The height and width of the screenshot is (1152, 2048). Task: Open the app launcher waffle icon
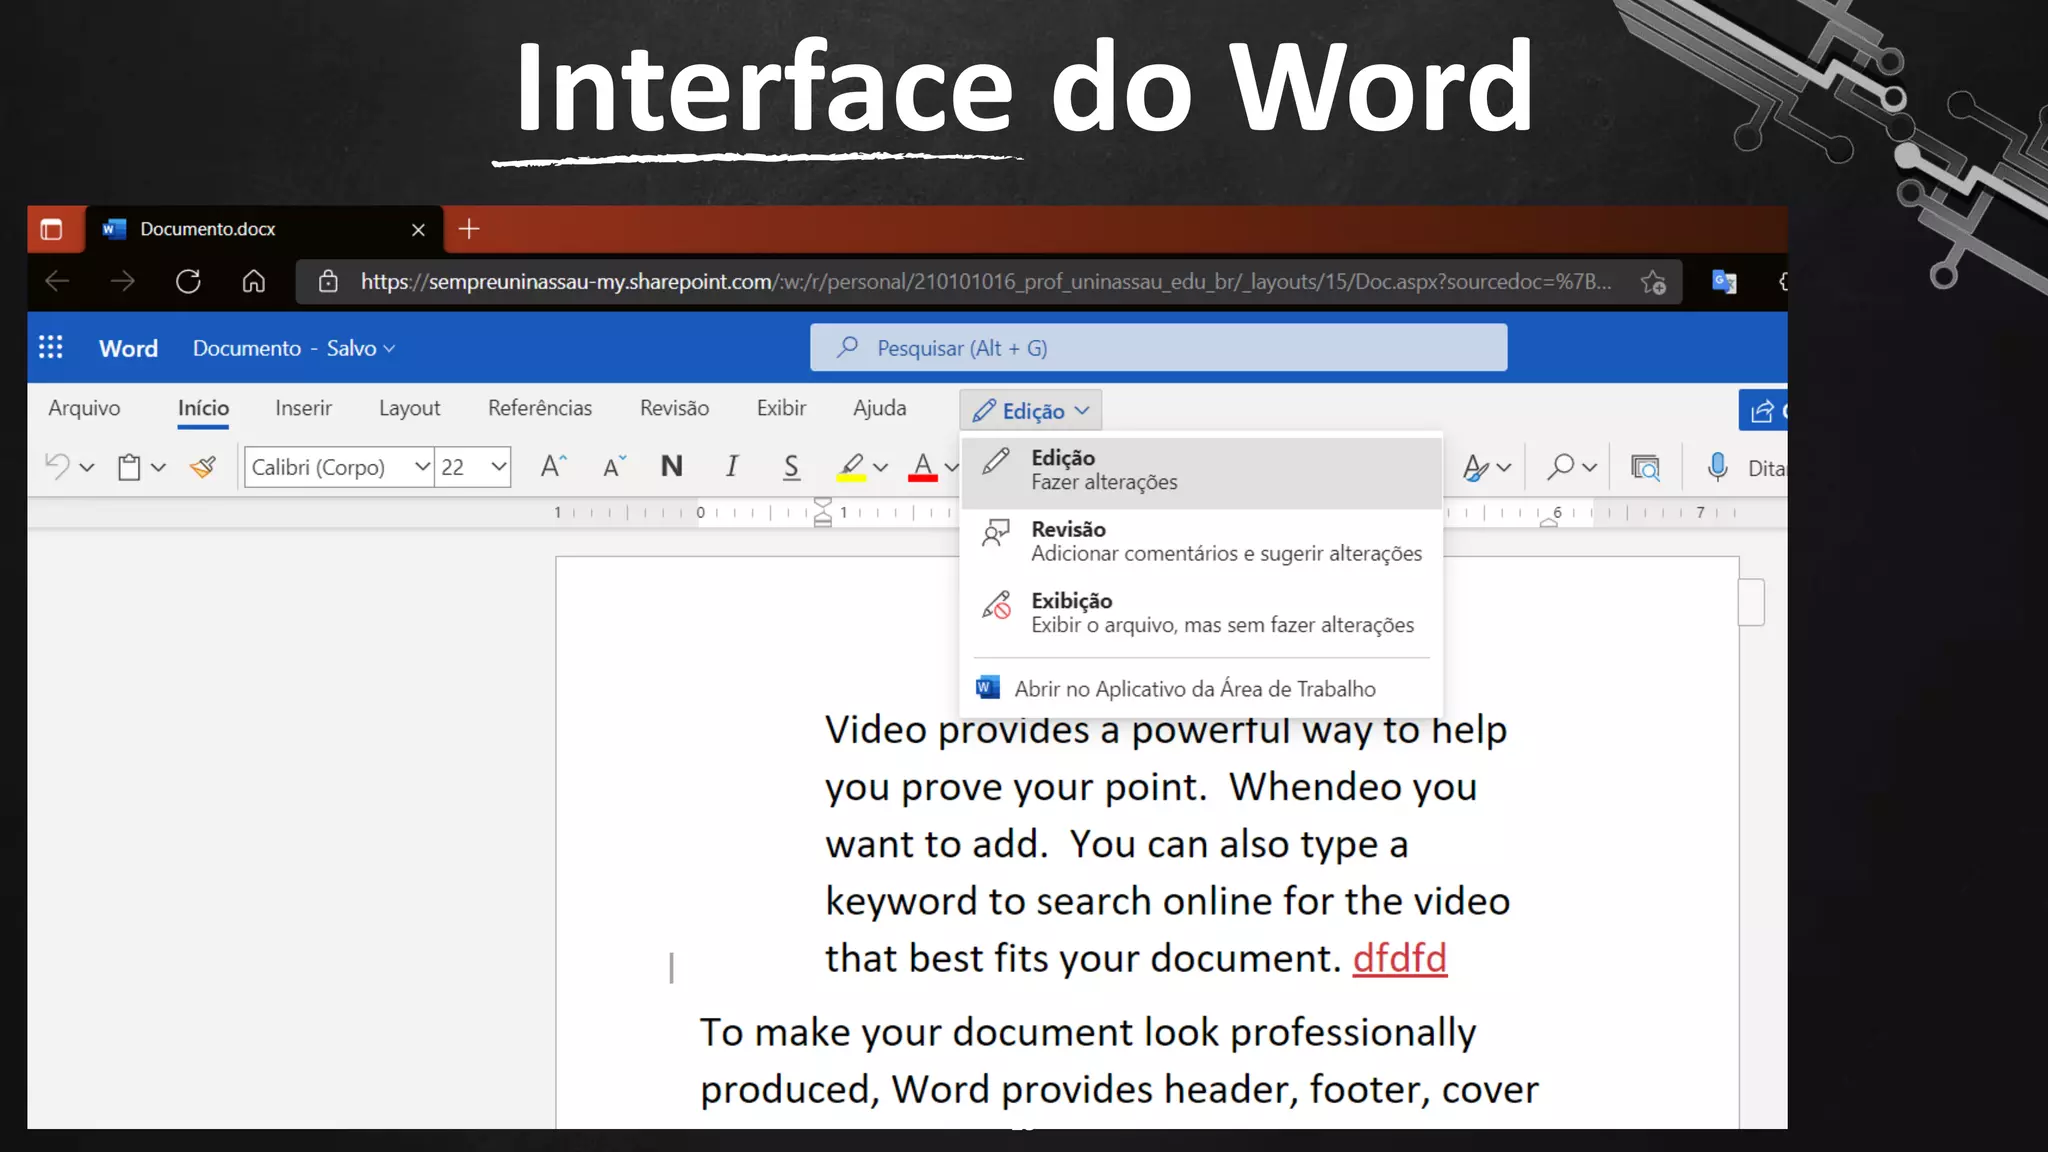coord(50,347)
